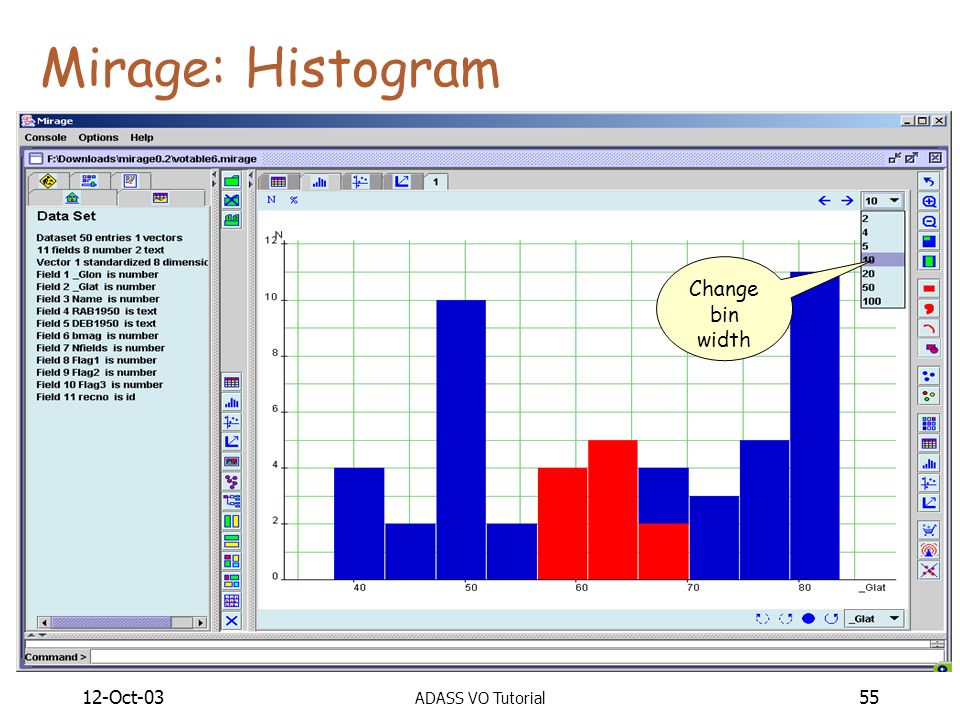The height and width of the screenshot is (720, 960).
Task: Open the _Glat axis field dropdown
Action: point(874,618)
